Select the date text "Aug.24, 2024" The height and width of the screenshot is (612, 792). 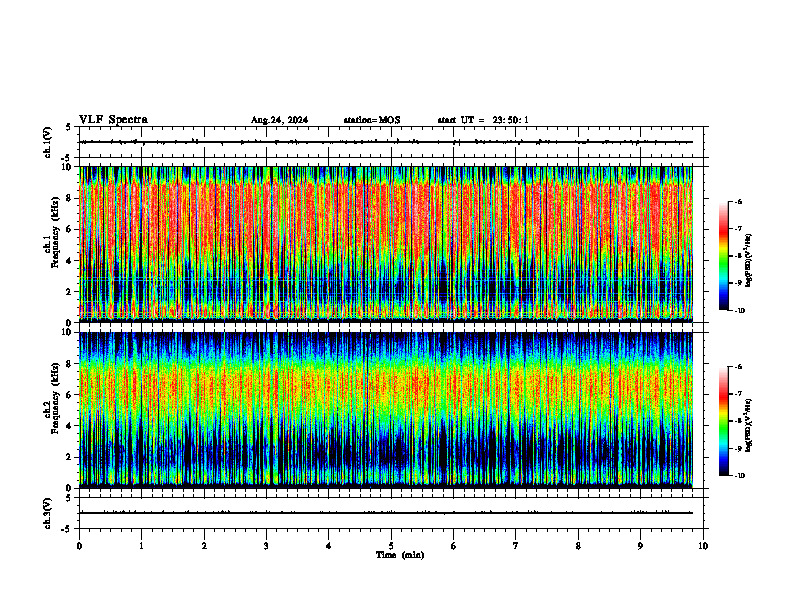point(279,120)
